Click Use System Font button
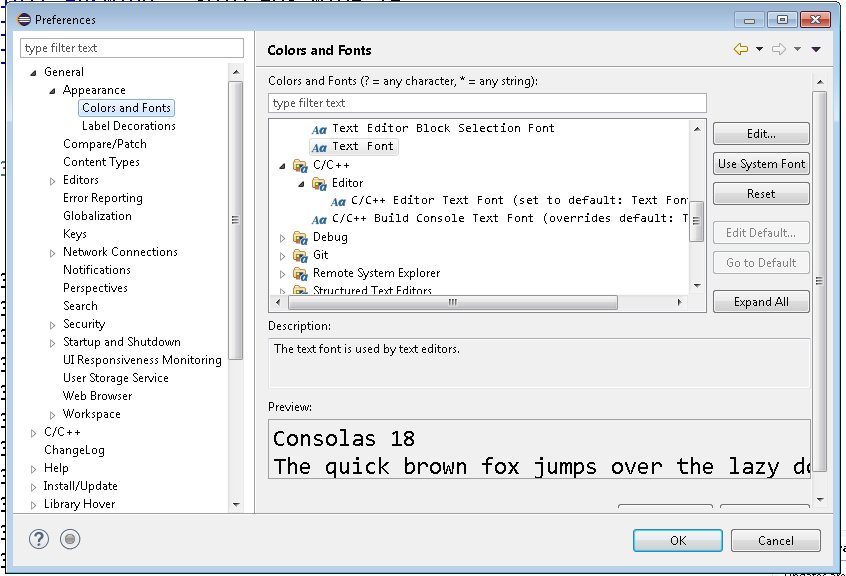Image resolution: width=846 pixels, height=576 pixels. pyautogui.click(x=761, y=164)
